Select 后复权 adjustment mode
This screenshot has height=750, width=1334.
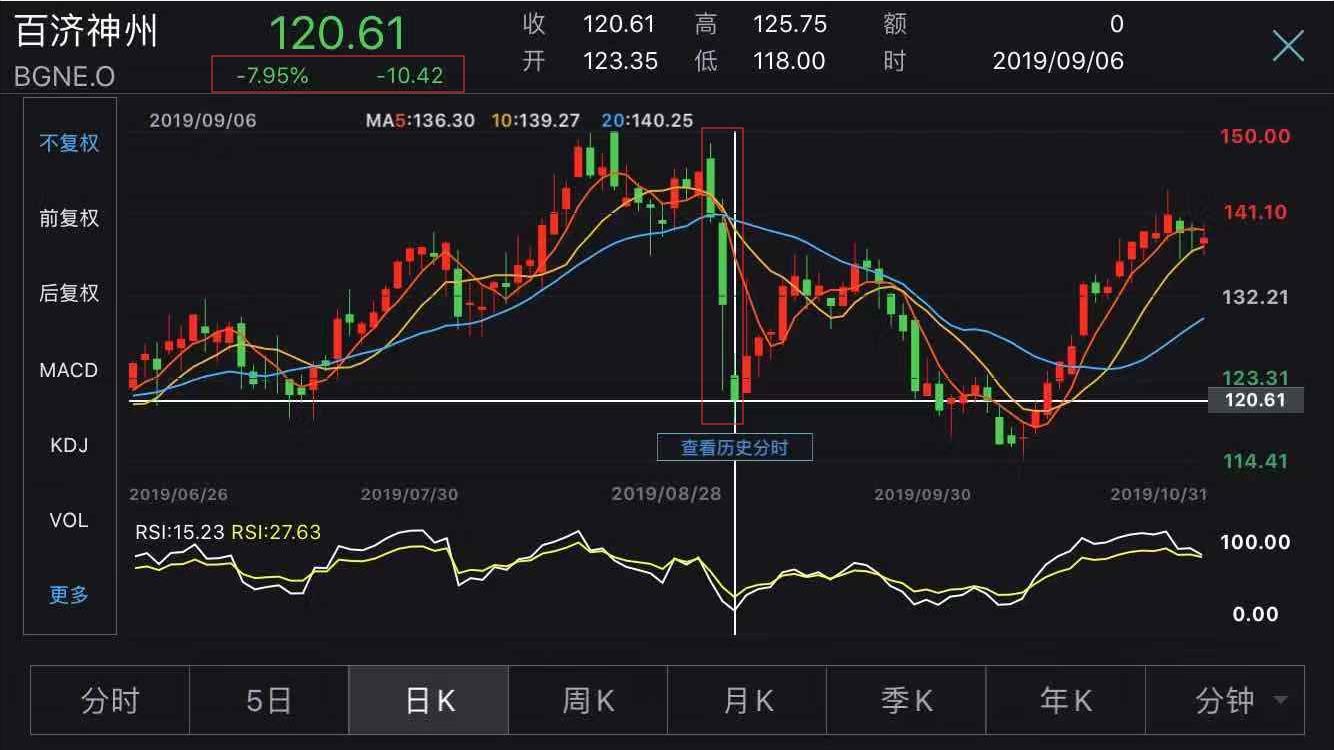click(69, 294)
